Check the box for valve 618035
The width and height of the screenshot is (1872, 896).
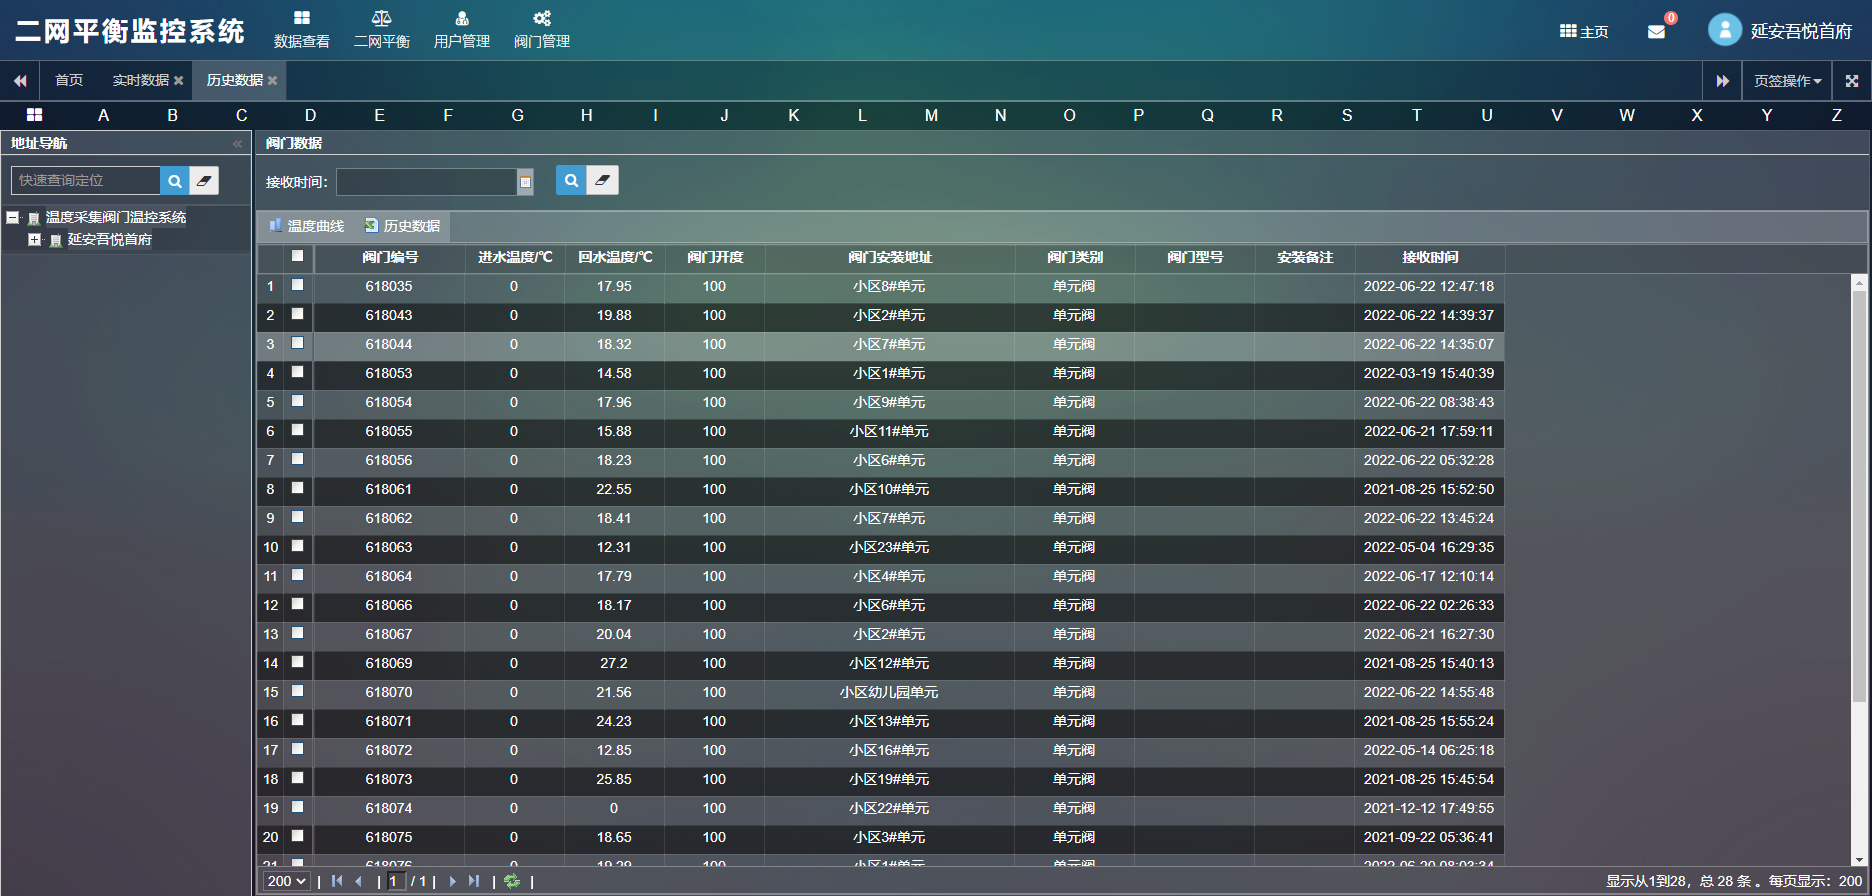tap(297, 285)
